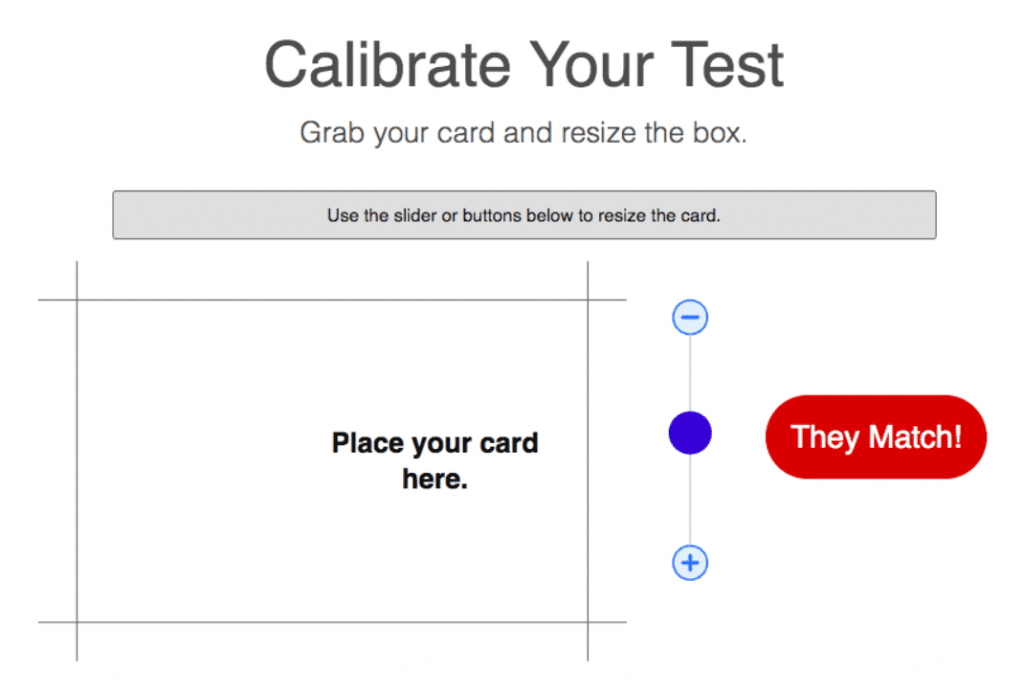The image size is (1024, 694).
Task: Click the slider track below the minus icon
Action: coord(690,373)
